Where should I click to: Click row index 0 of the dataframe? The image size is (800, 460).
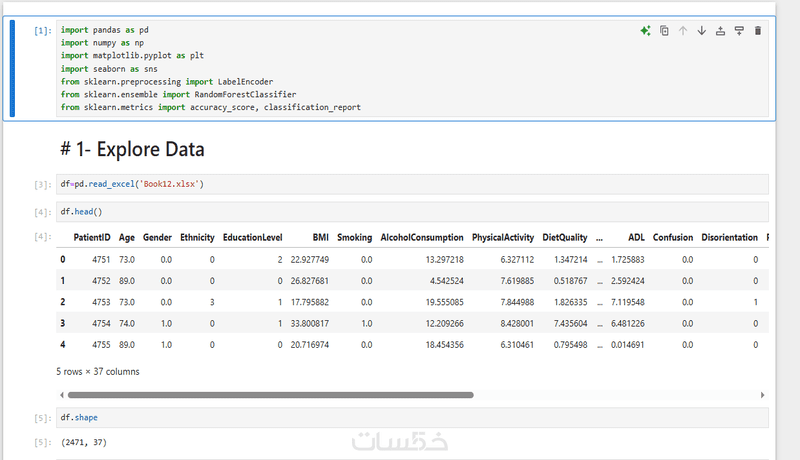(63, 259)
